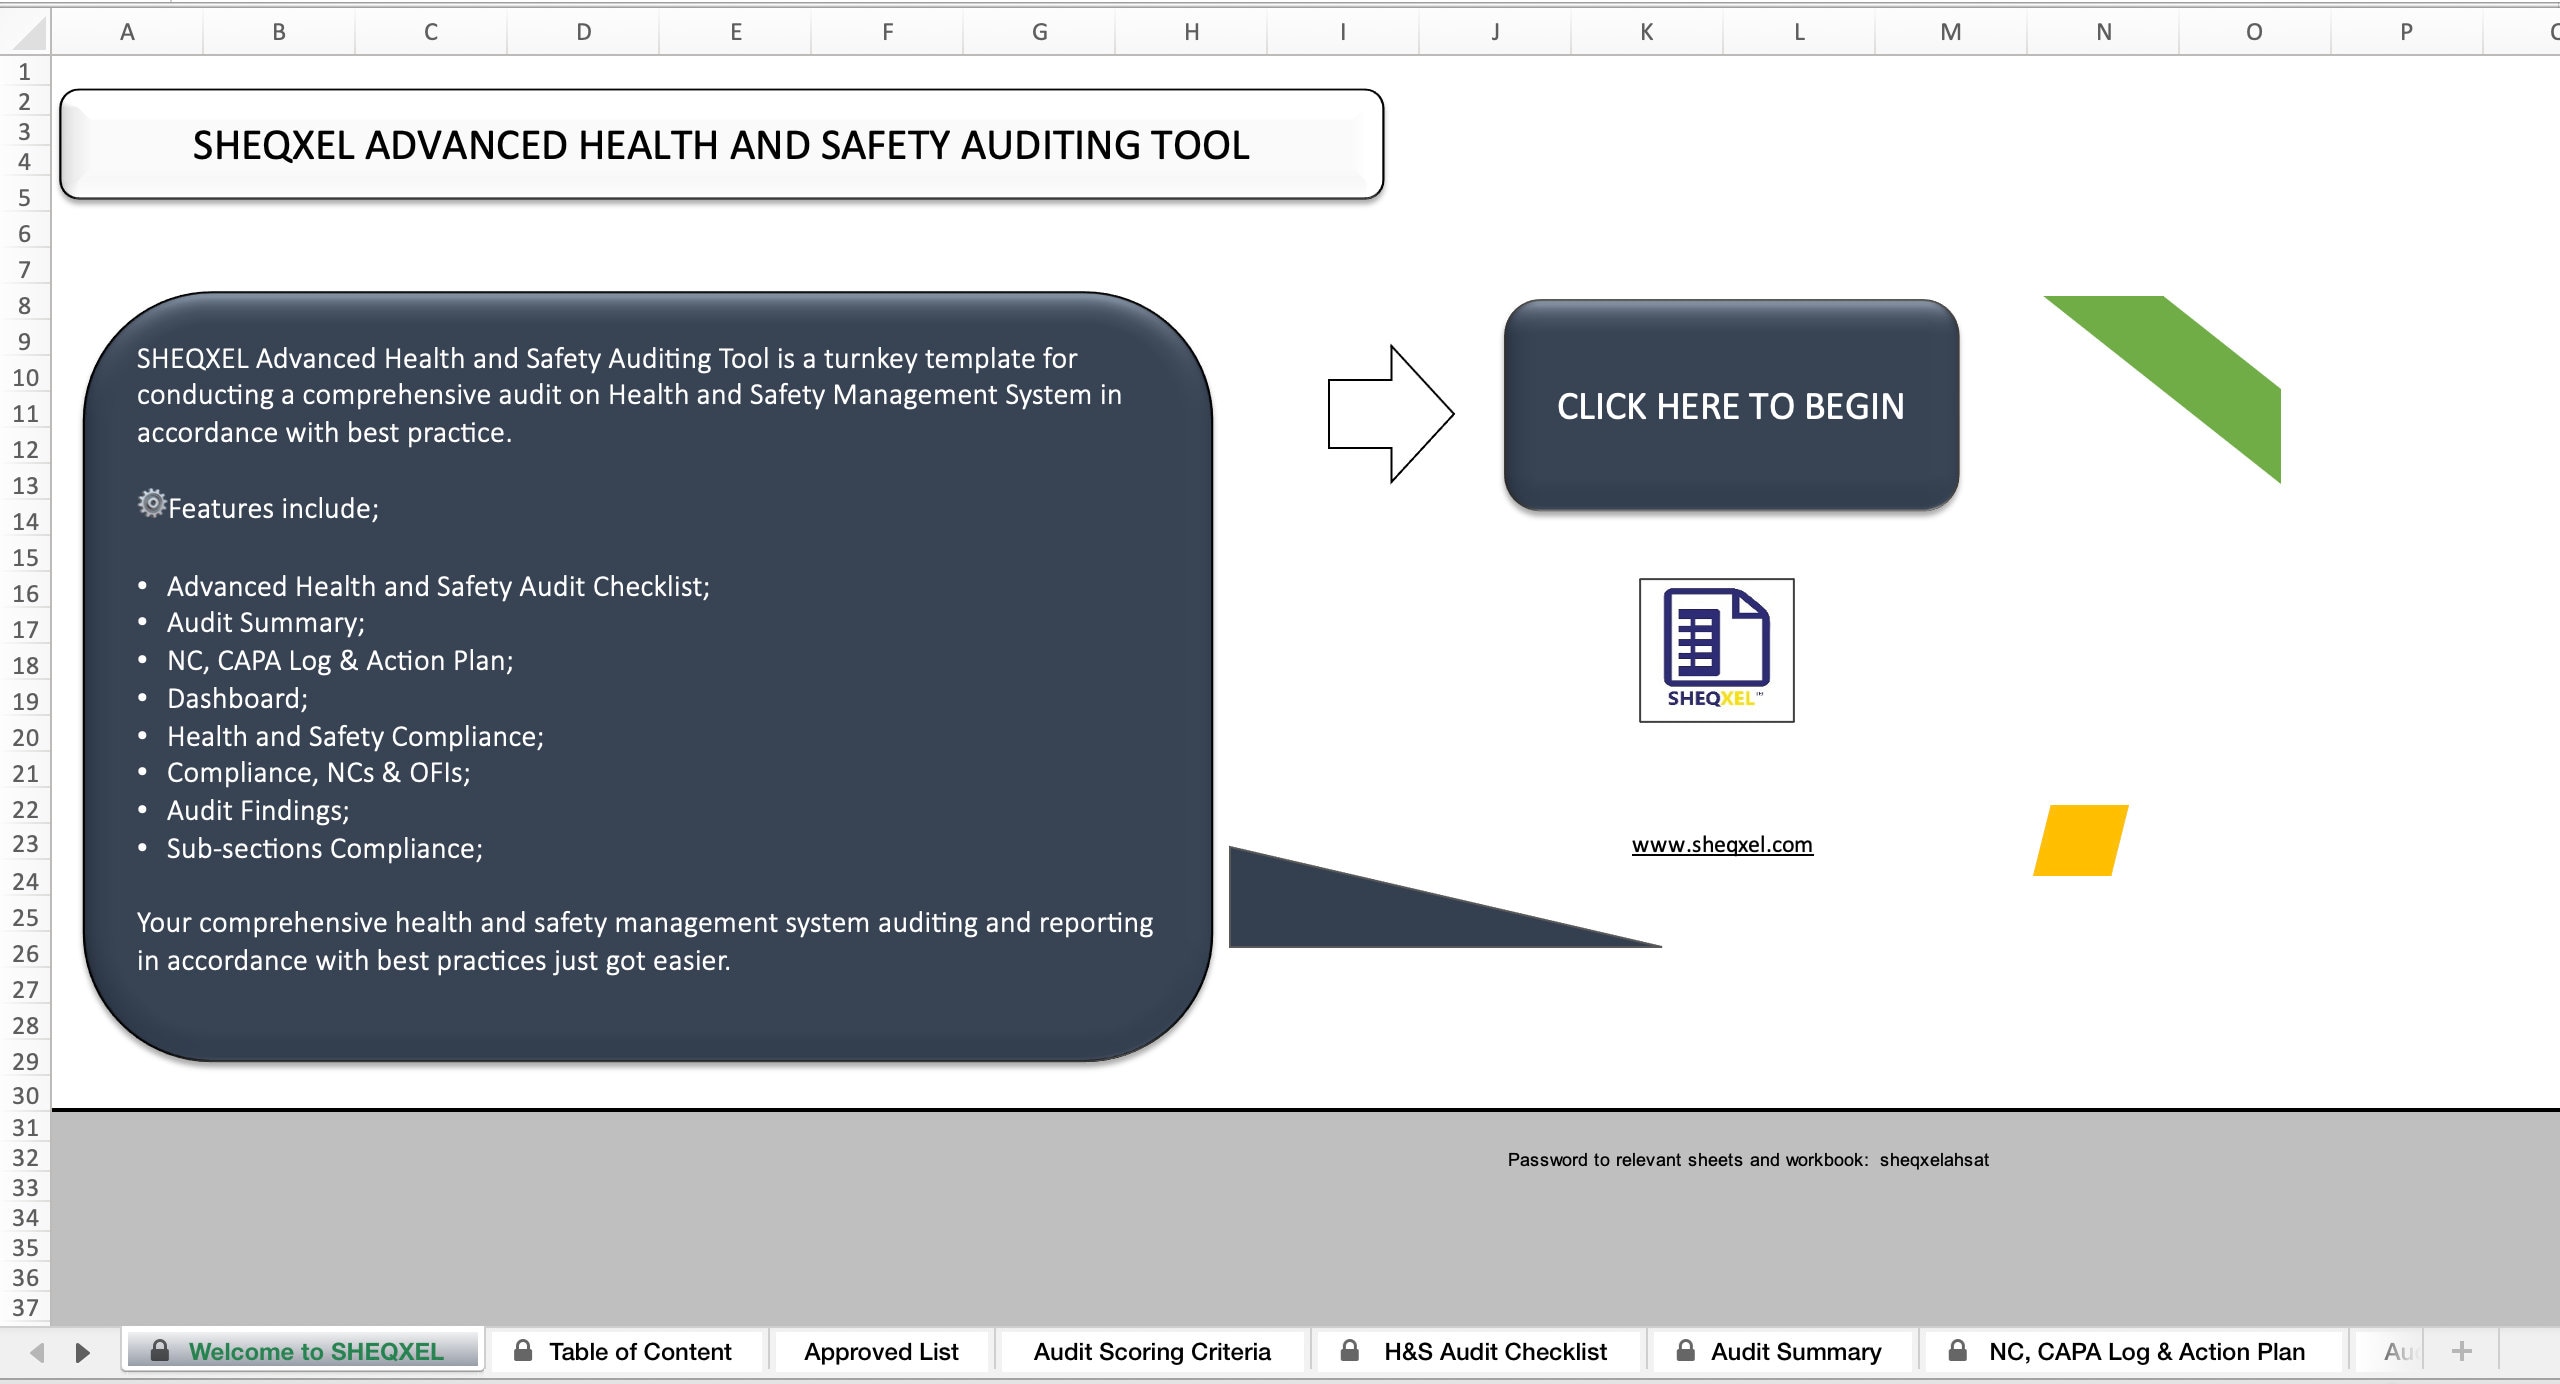
Task: Click the lock icon on Table of Content tab
Action: point(523,1351)
